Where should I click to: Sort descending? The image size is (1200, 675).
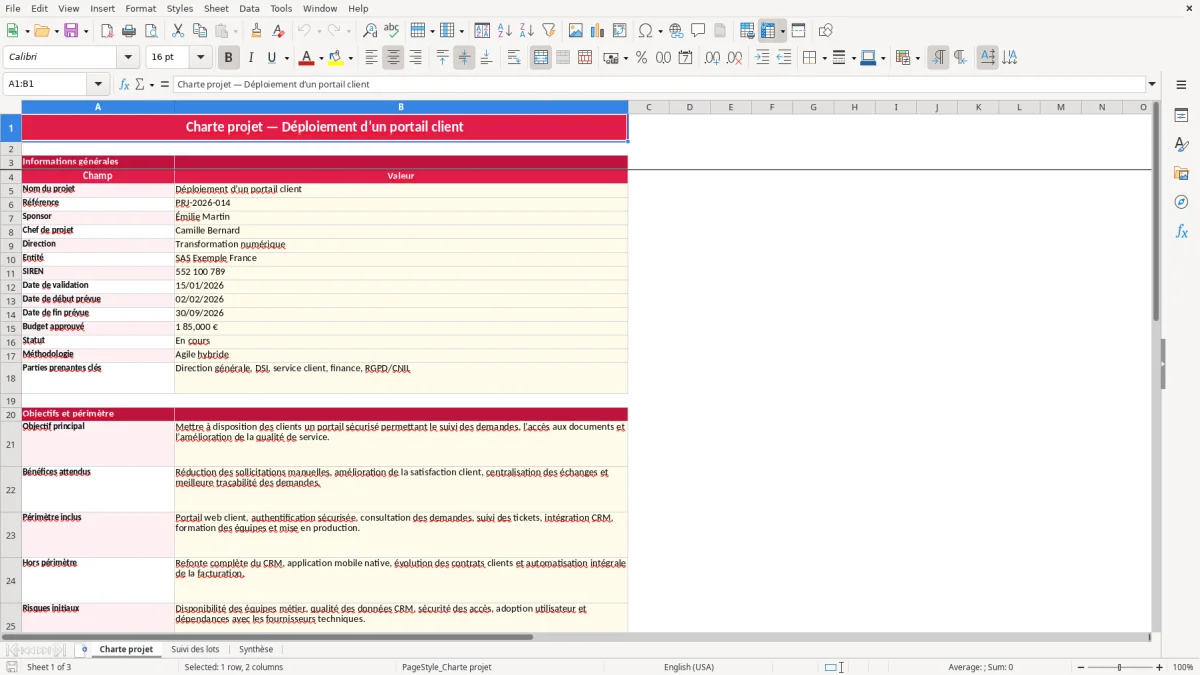click(x=527, y=31)
